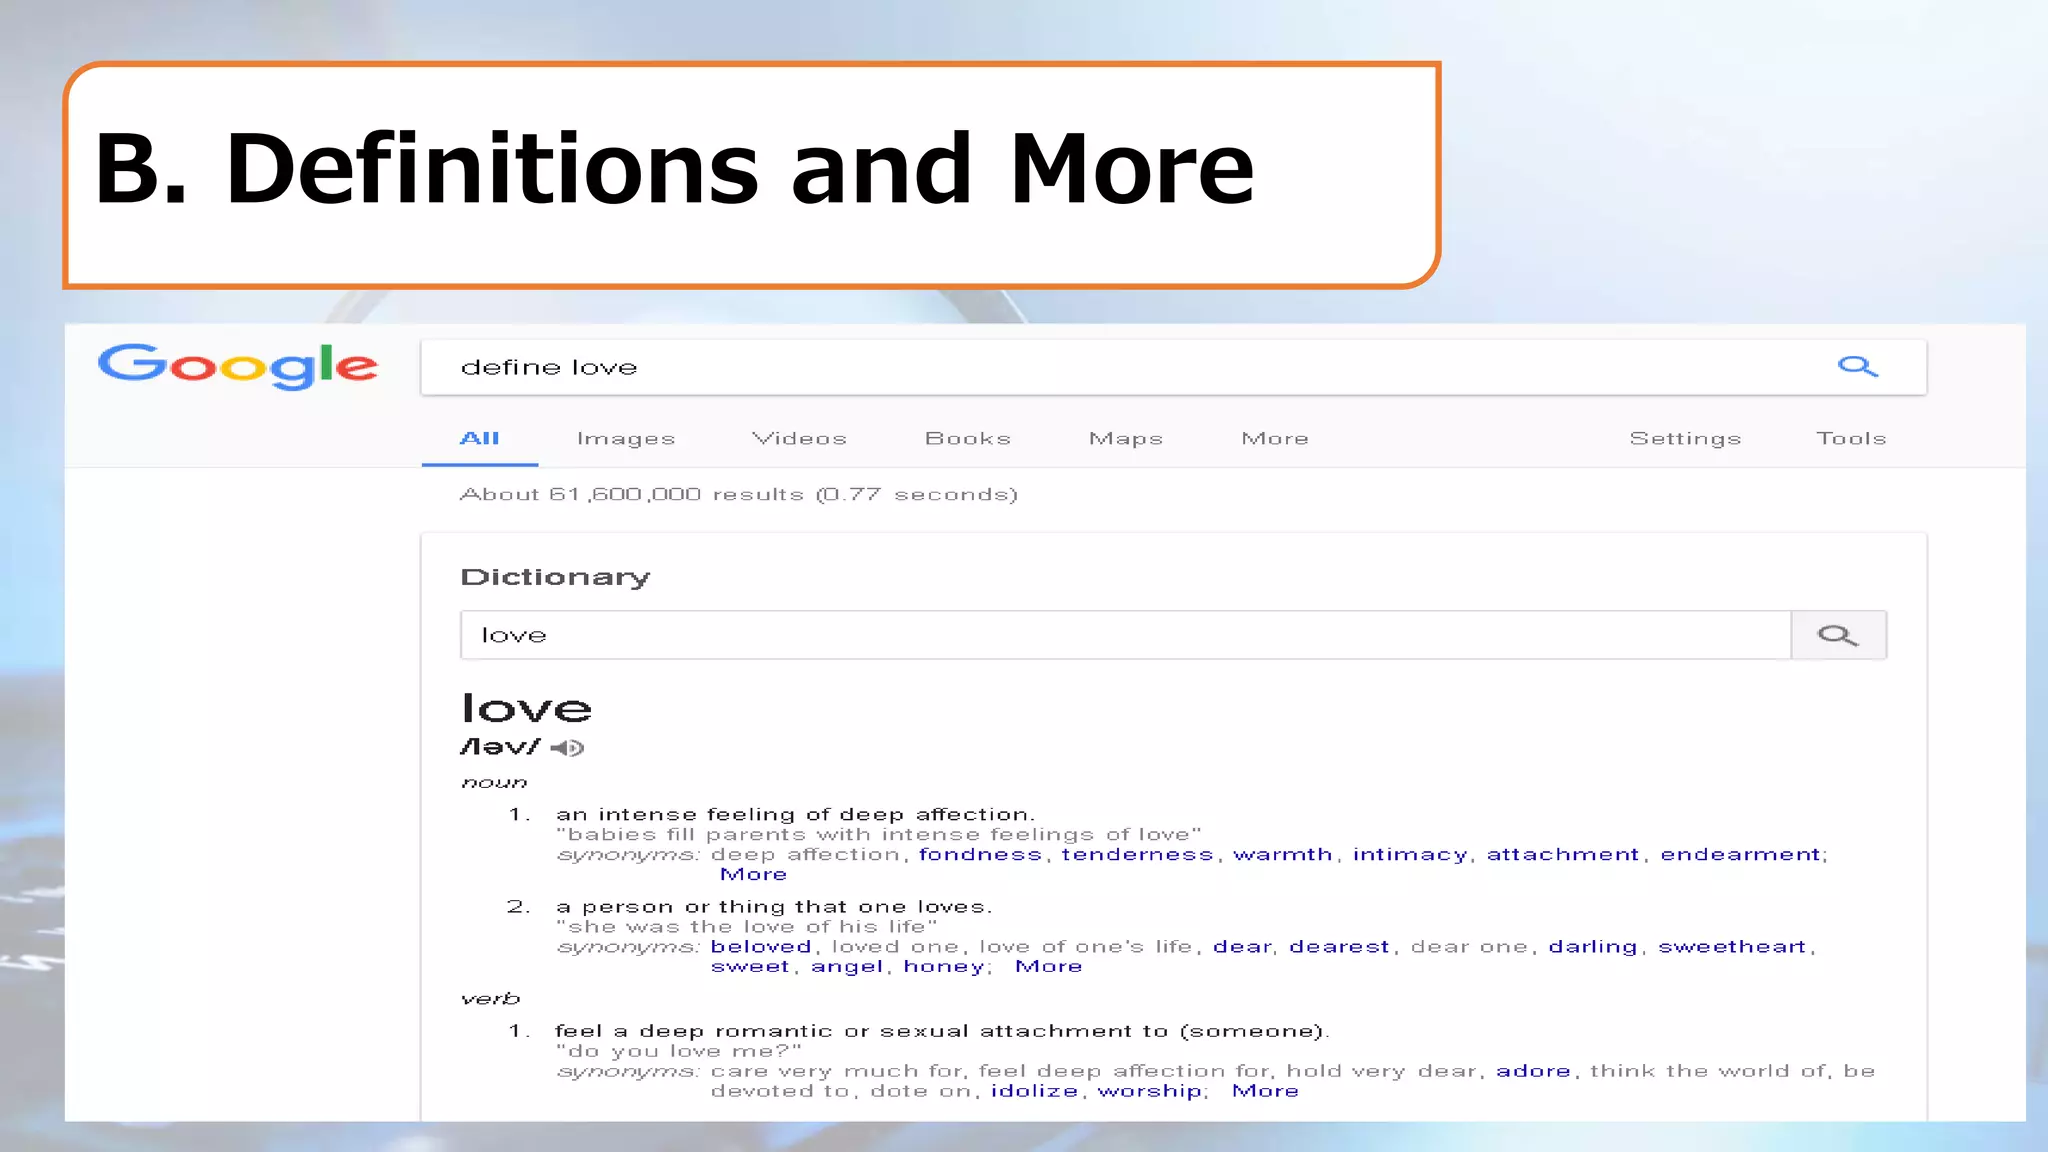The height and width of the screenshot is (1152, 2048).
Task: Click the 'an intense feeling of deep affection' definition
Action: [x=796, y=814]
